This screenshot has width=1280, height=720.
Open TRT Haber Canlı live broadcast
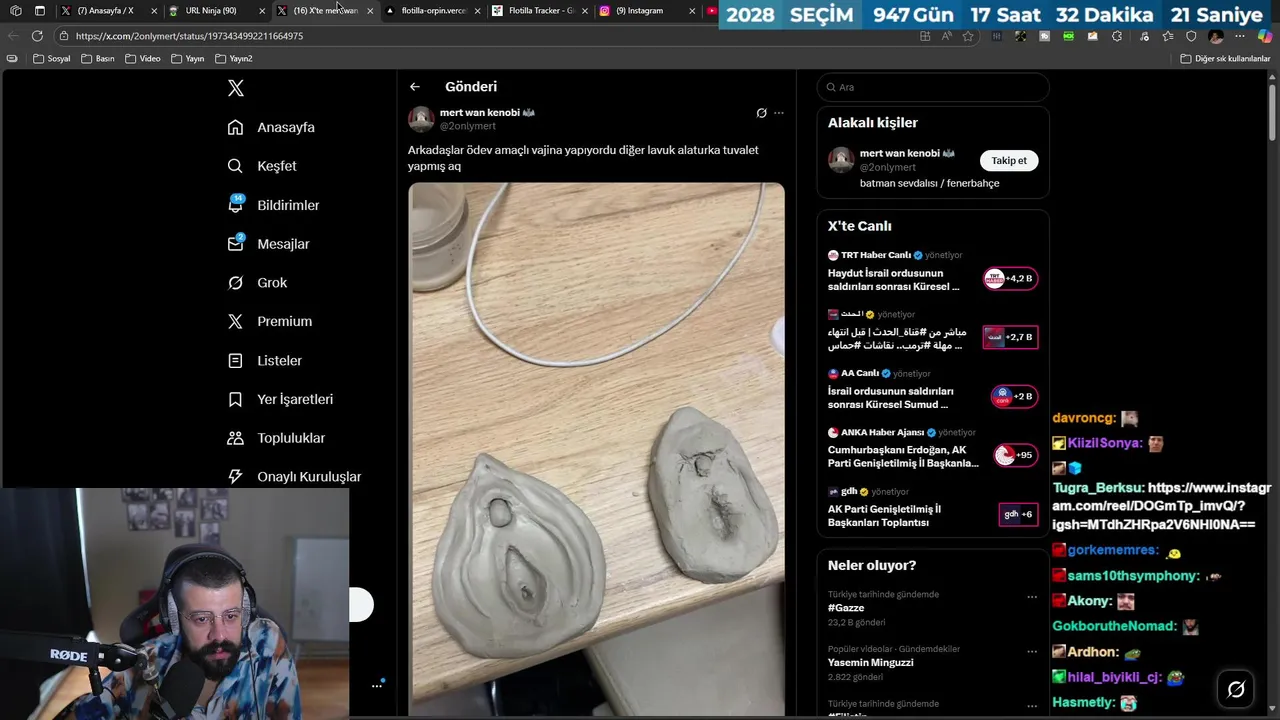click(x=932, y=272)
